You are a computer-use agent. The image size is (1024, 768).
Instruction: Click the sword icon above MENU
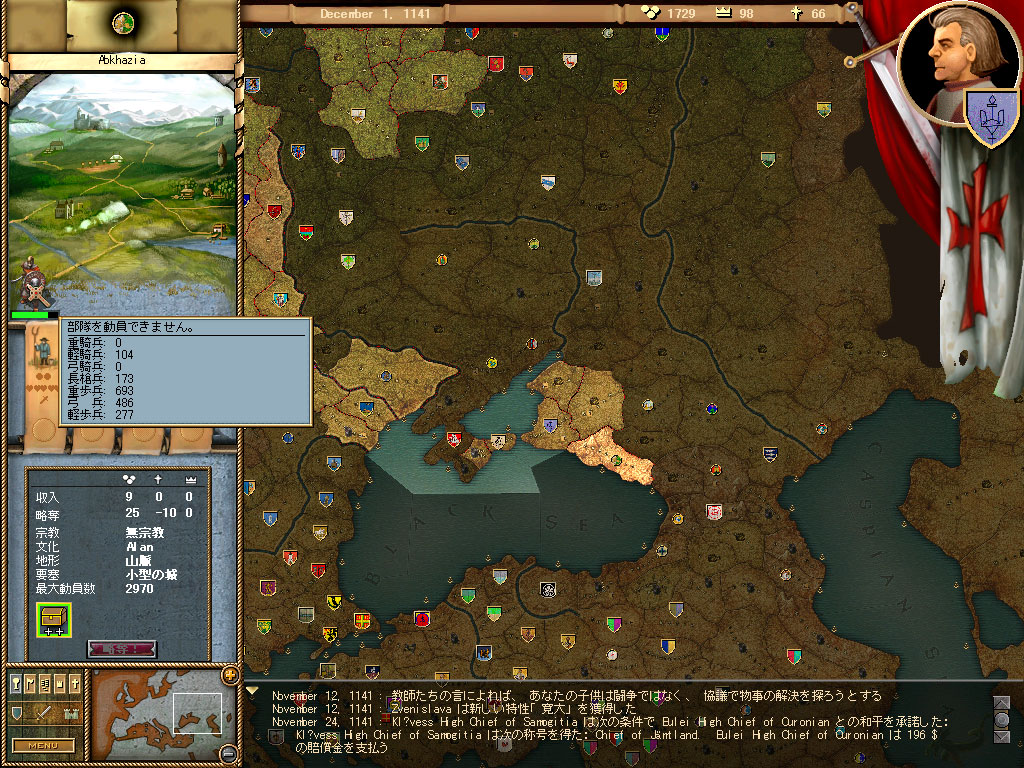(x=44, y=713)
